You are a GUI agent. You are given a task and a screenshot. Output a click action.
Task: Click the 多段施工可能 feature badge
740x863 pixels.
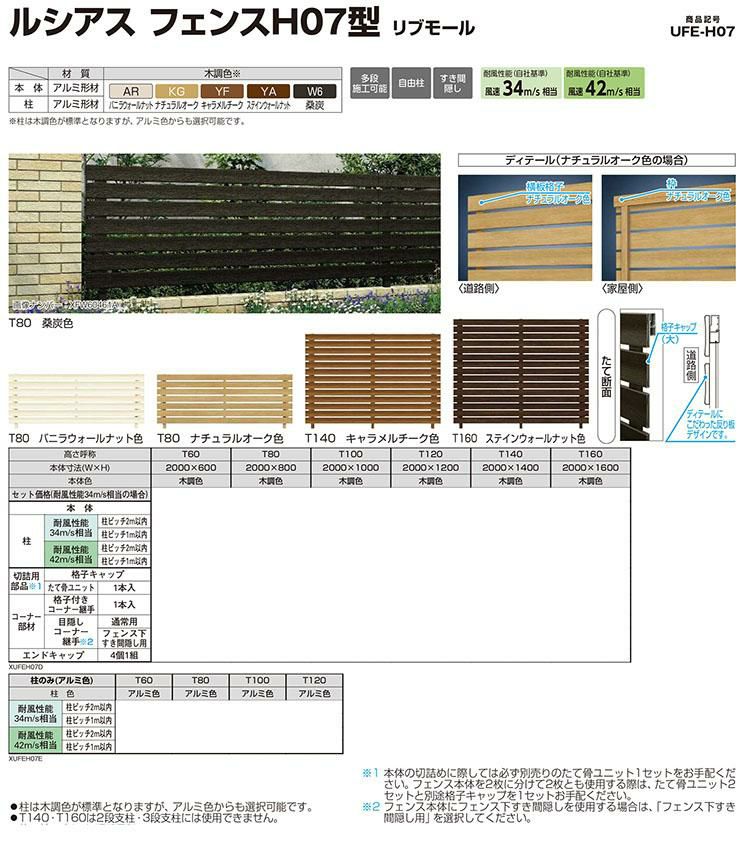click(x=368, y=84)
